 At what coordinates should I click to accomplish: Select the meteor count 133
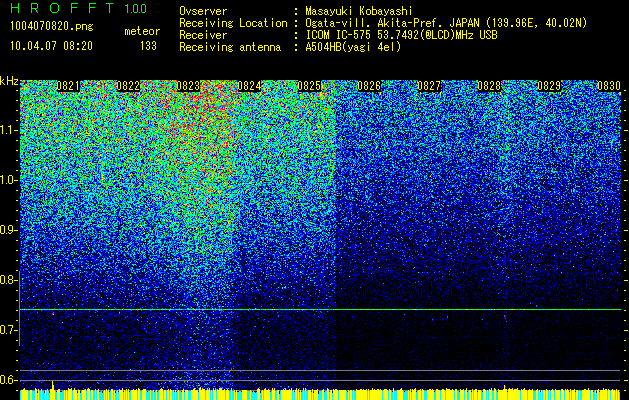click(148, 46)
